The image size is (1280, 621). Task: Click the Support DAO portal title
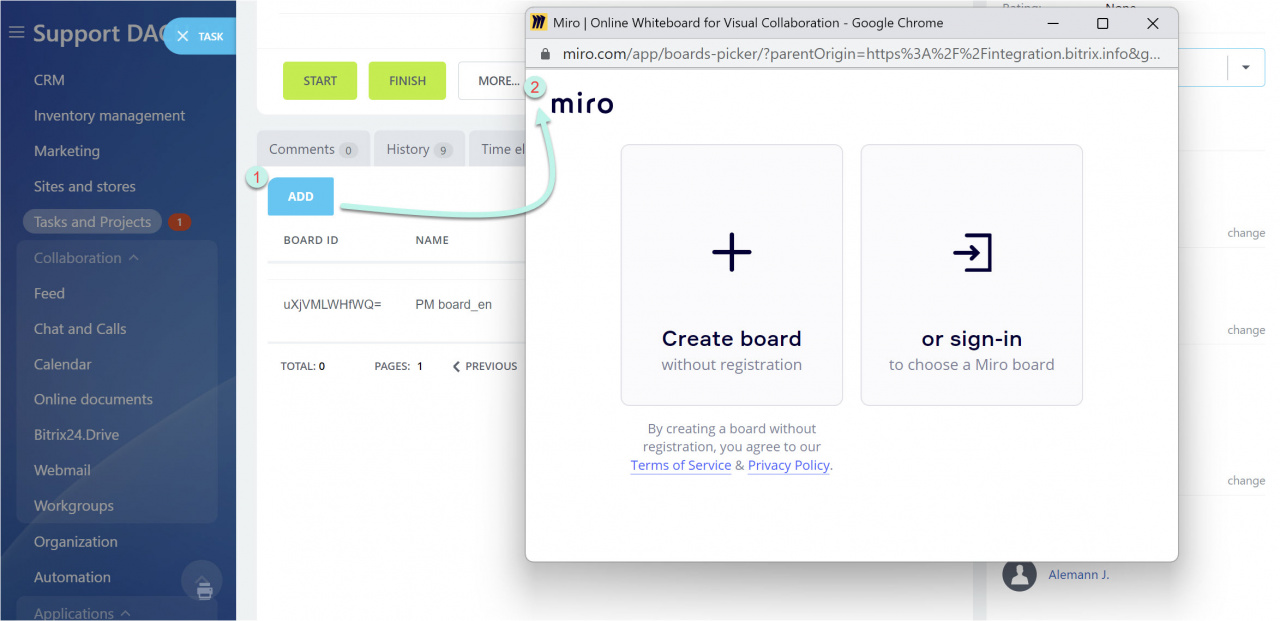(x=100, y=33)
